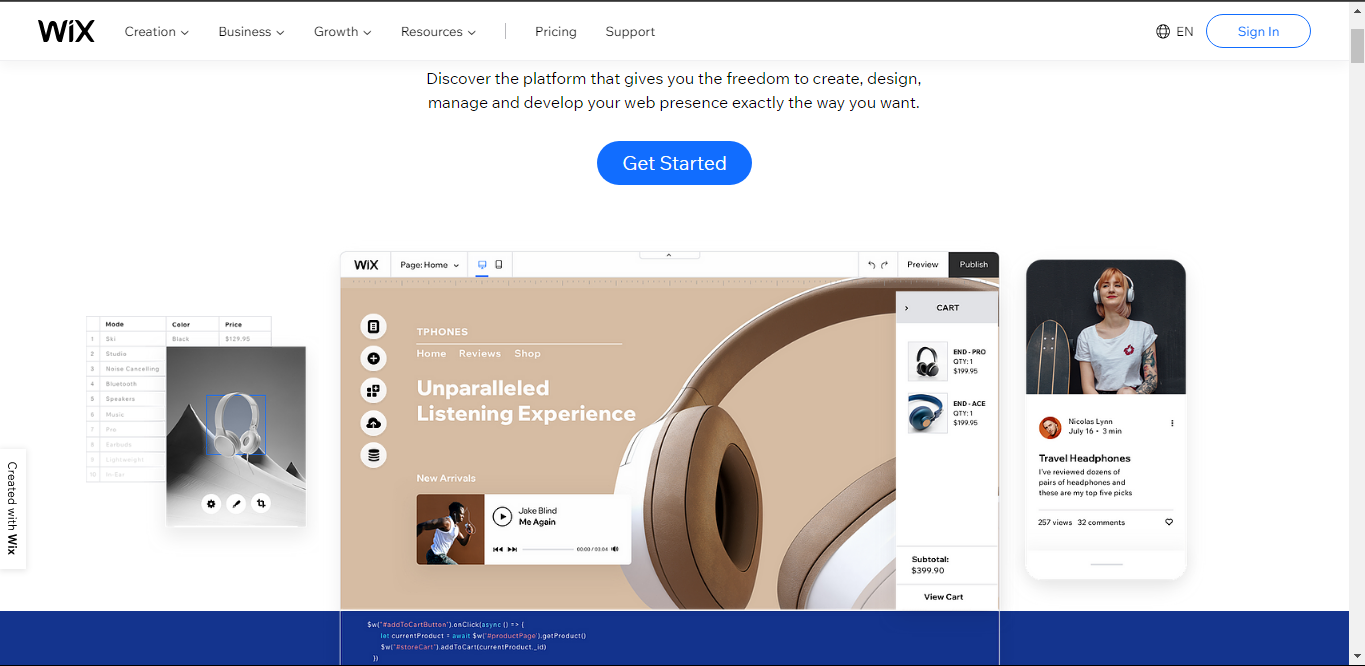Screen dimensions: 1365x666
Task: Click the Travel Headphones post title
Action: [1085, 458]
